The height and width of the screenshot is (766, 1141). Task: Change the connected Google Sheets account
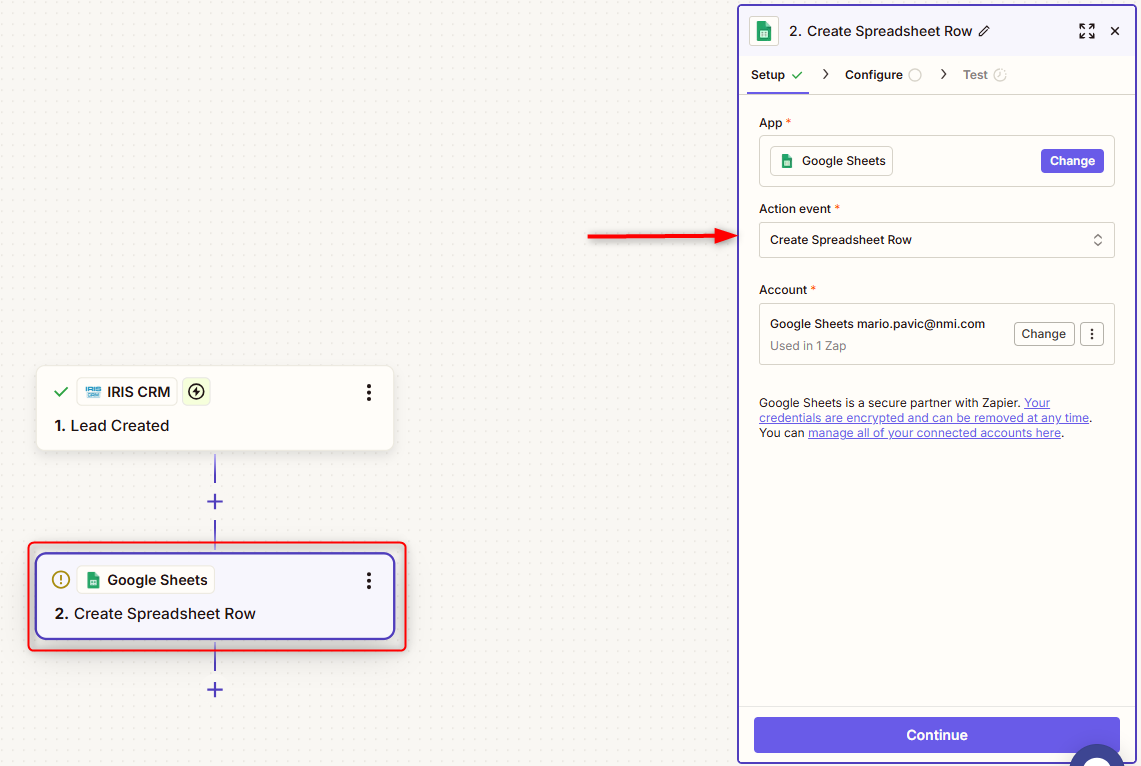point(1043,334)
